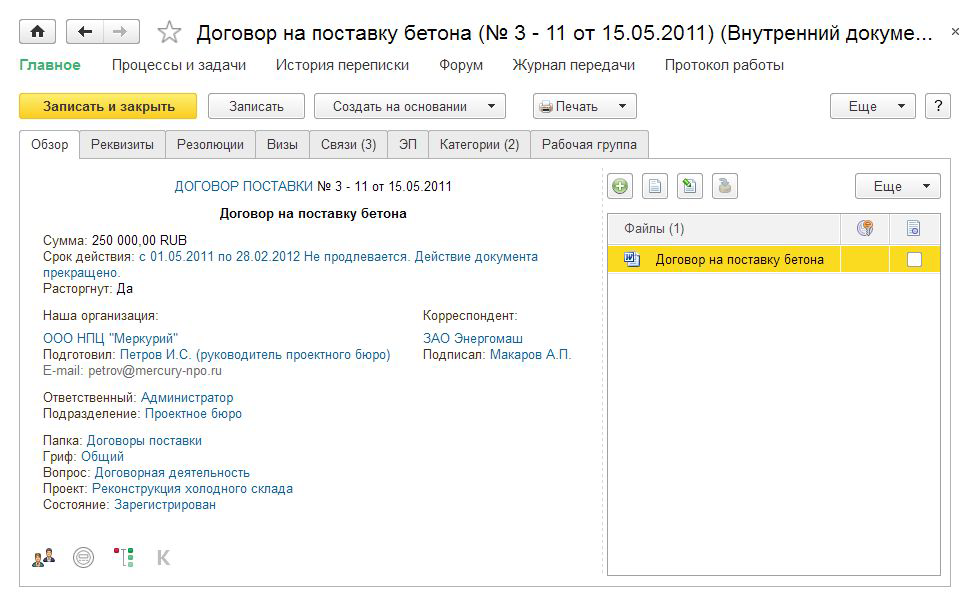The height and width of the screenshot is (601, 977).
Task: Open Договоры поставки folder link
Action: [x=144, y=440]
